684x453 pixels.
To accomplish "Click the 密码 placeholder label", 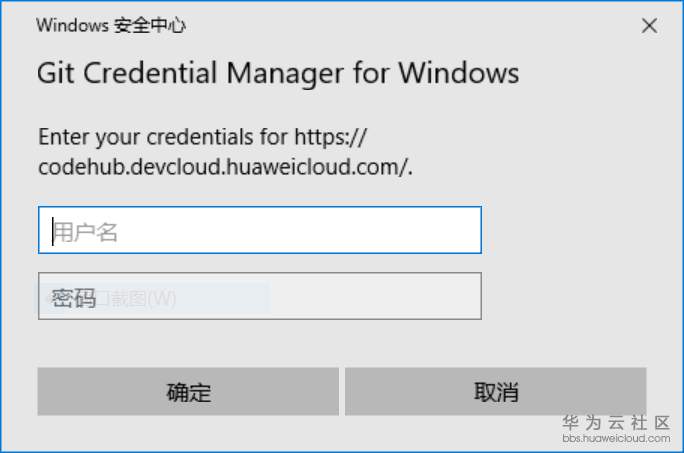I will 74,298.
